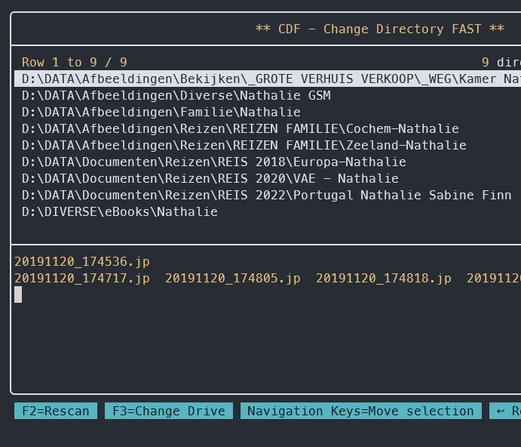Click the partially visible return arrow button
Screen dimensions: 521x447
505,411
